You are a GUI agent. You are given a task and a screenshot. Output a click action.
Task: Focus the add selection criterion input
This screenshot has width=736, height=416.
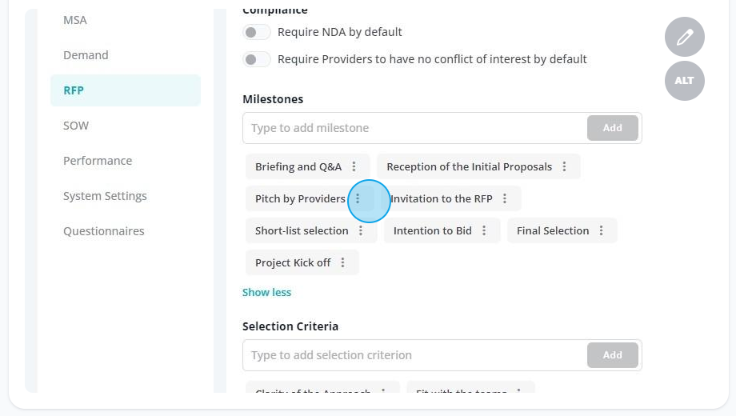(x=414, y=355)
